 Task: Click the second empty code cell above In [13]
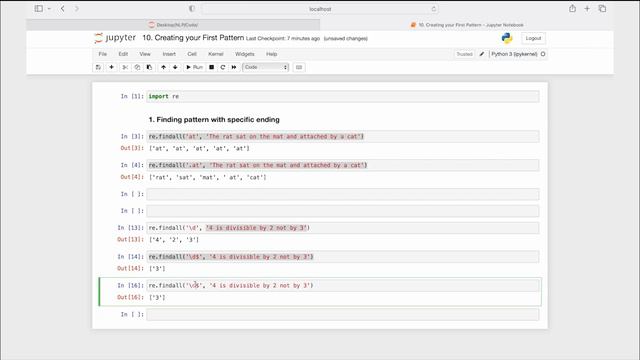click(x=343, y=211)
